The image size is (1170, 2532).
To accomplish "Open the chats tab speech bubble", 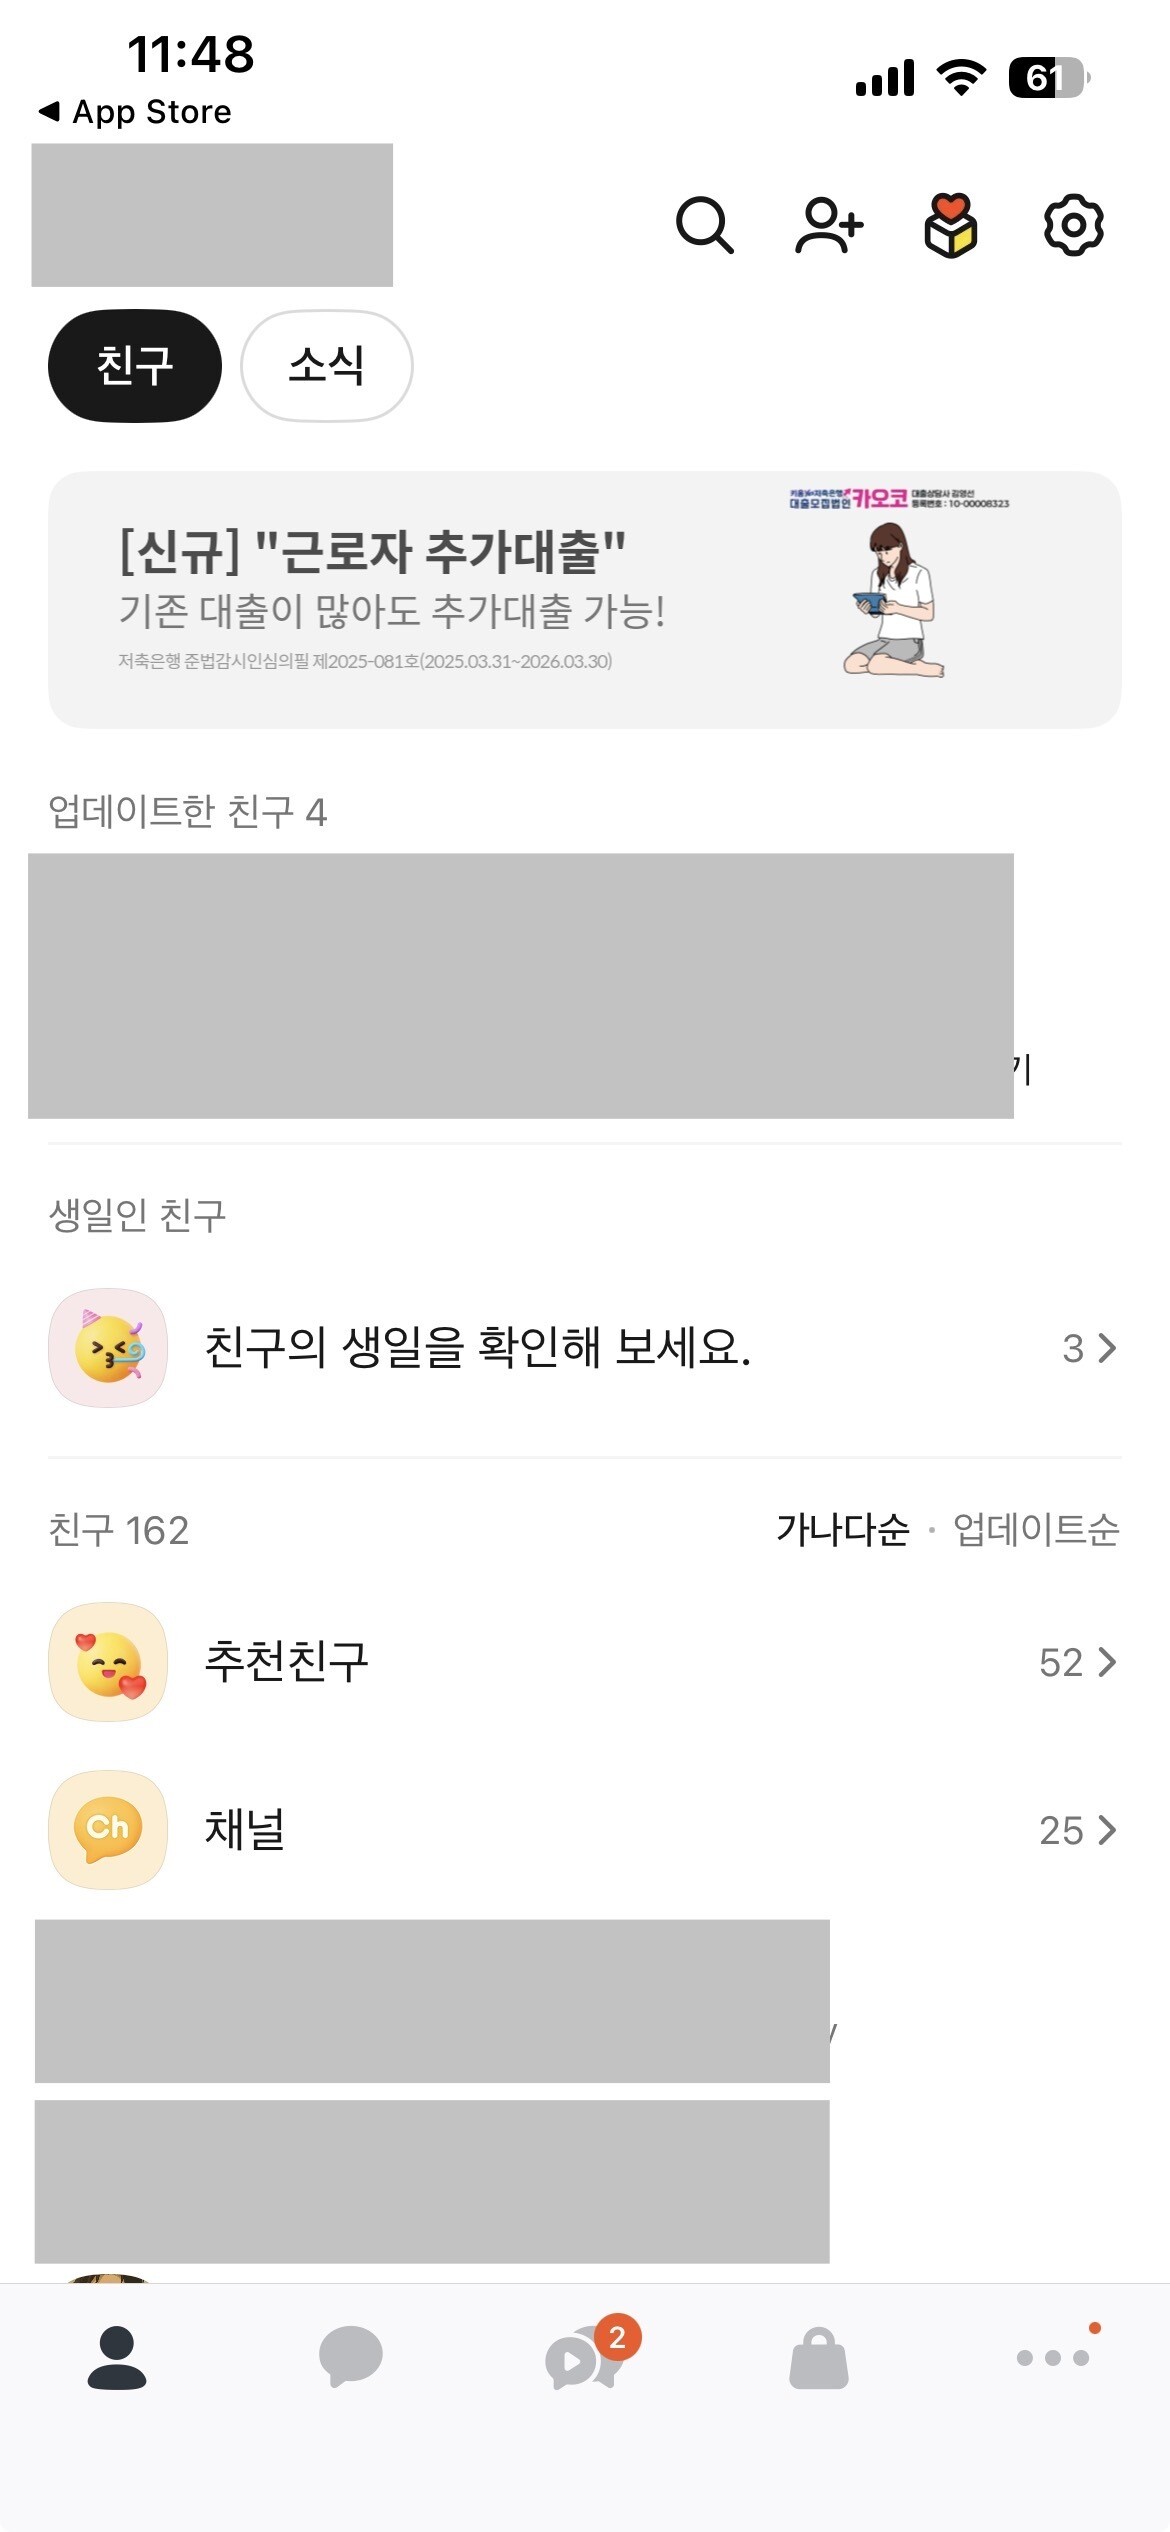I will pyautogui.click(x=350, y=2356).
